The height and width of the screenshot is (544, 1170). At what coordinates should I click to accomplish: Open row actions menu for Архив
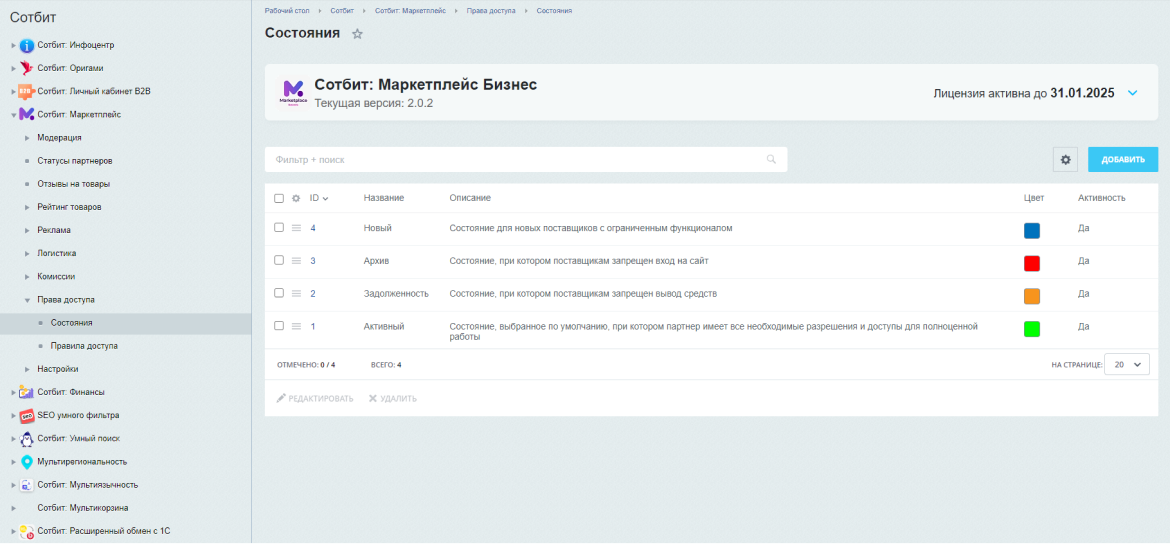pos(296,260)
